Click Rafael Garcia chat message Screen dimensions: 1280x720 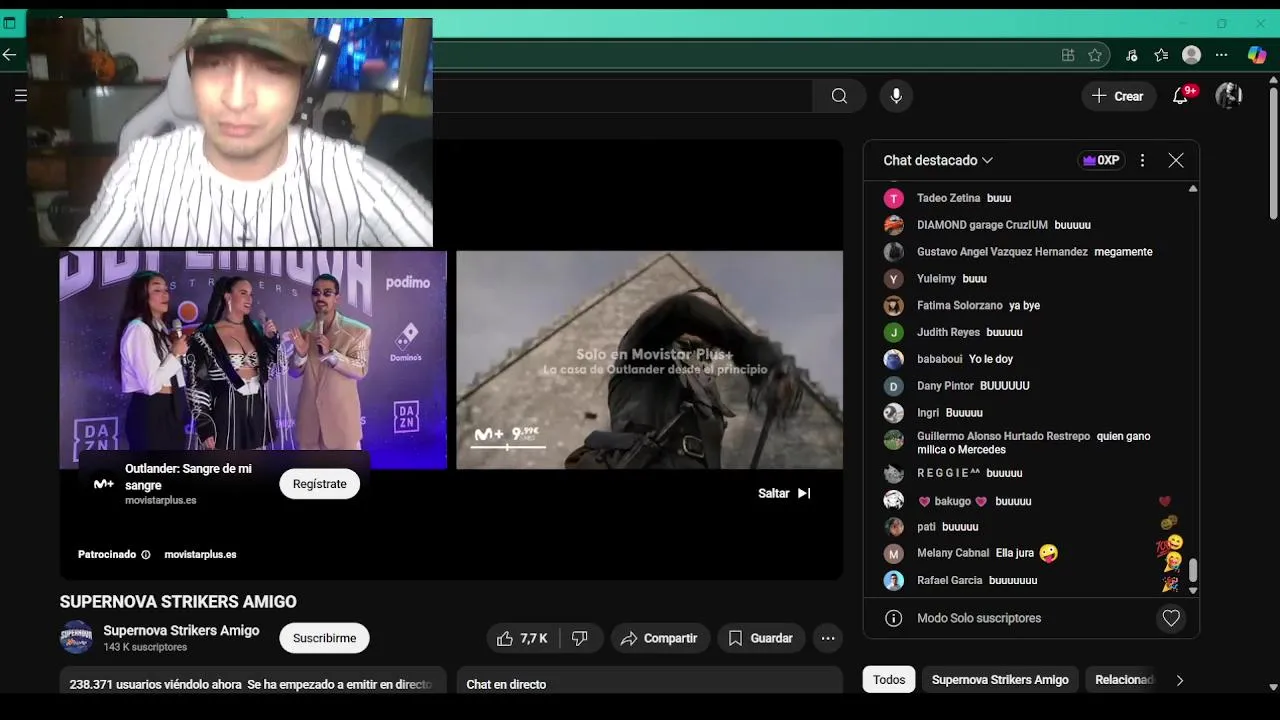pos(1030,580)
